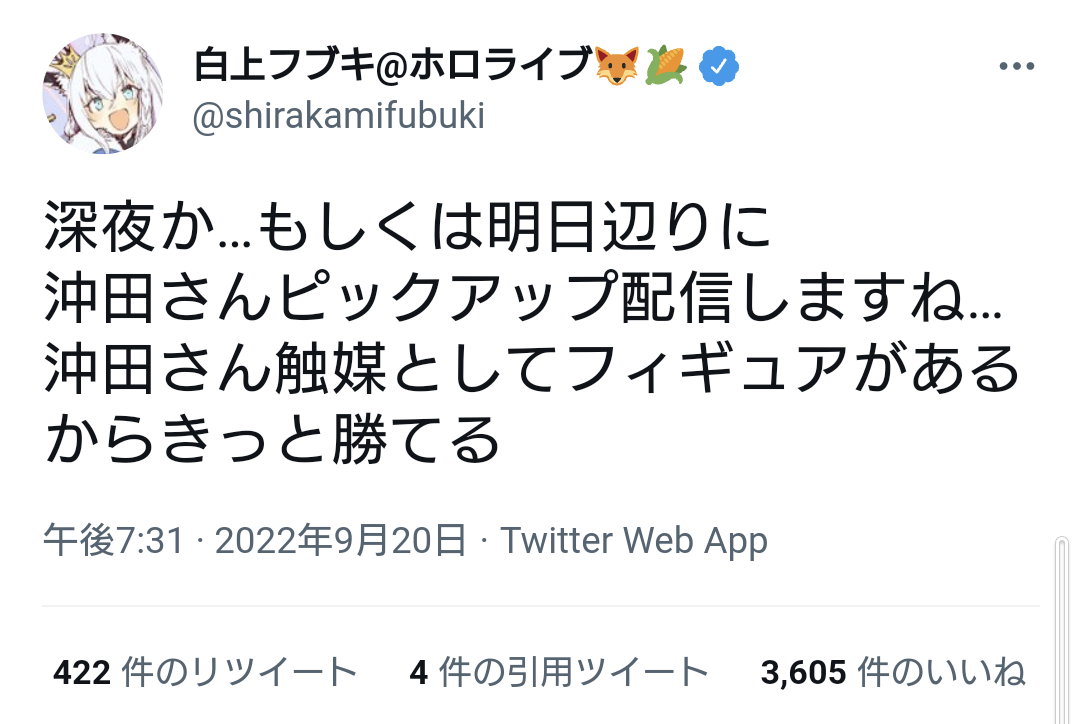This screenshot has height=724, width=1080.
Task: Click the last tweet line からきっと勝てる
Action: [272, 441]
